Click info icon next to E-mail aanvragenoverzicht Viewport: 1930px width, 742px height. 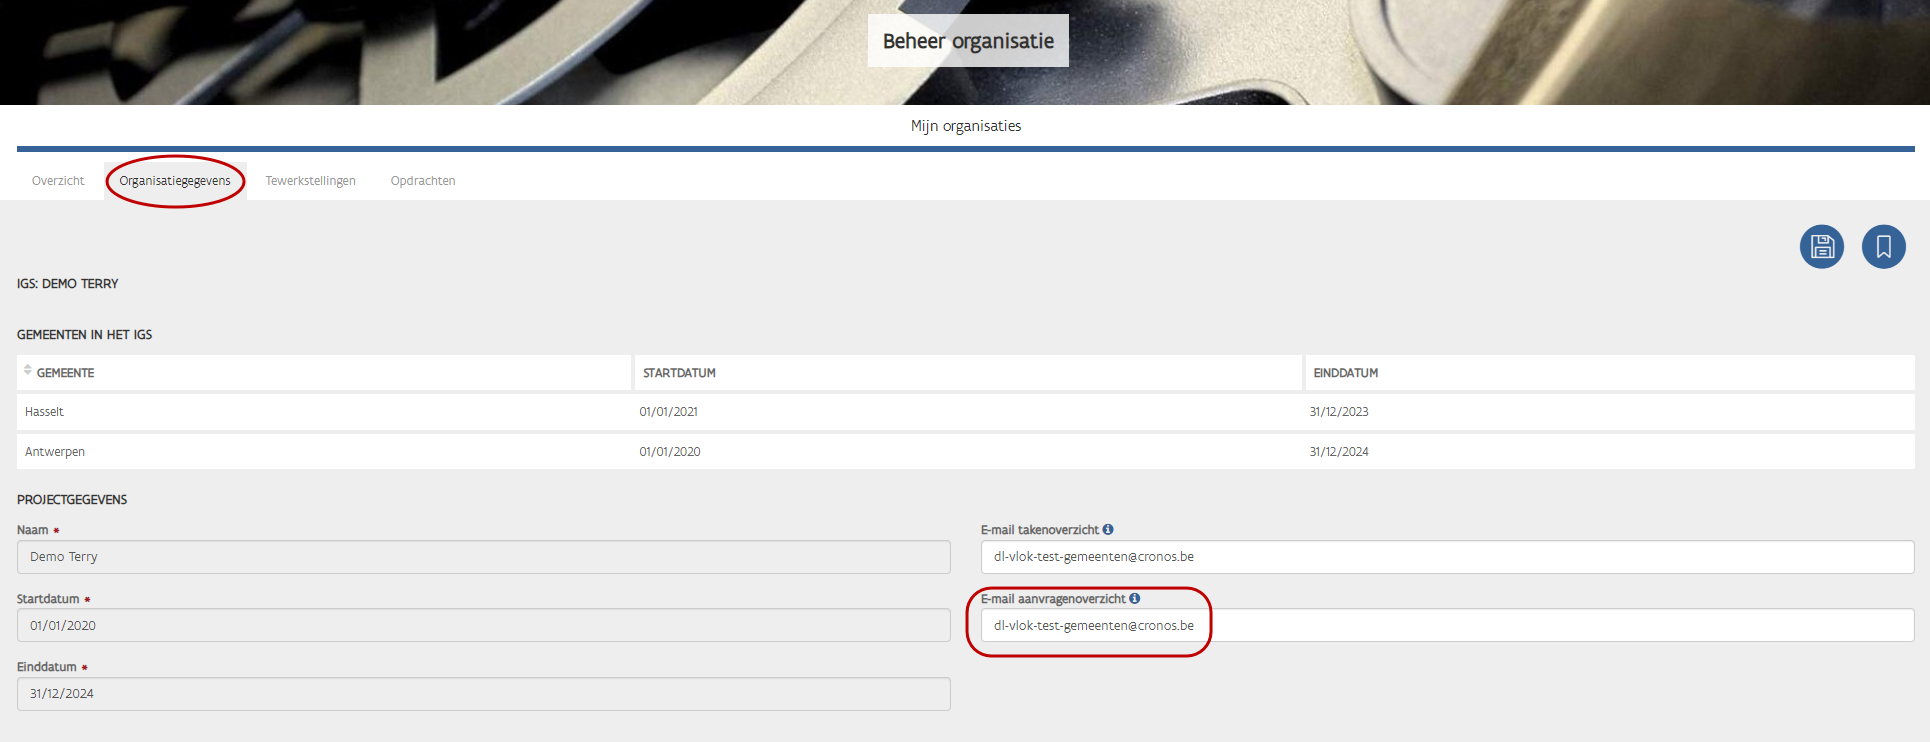(1135, 598)
